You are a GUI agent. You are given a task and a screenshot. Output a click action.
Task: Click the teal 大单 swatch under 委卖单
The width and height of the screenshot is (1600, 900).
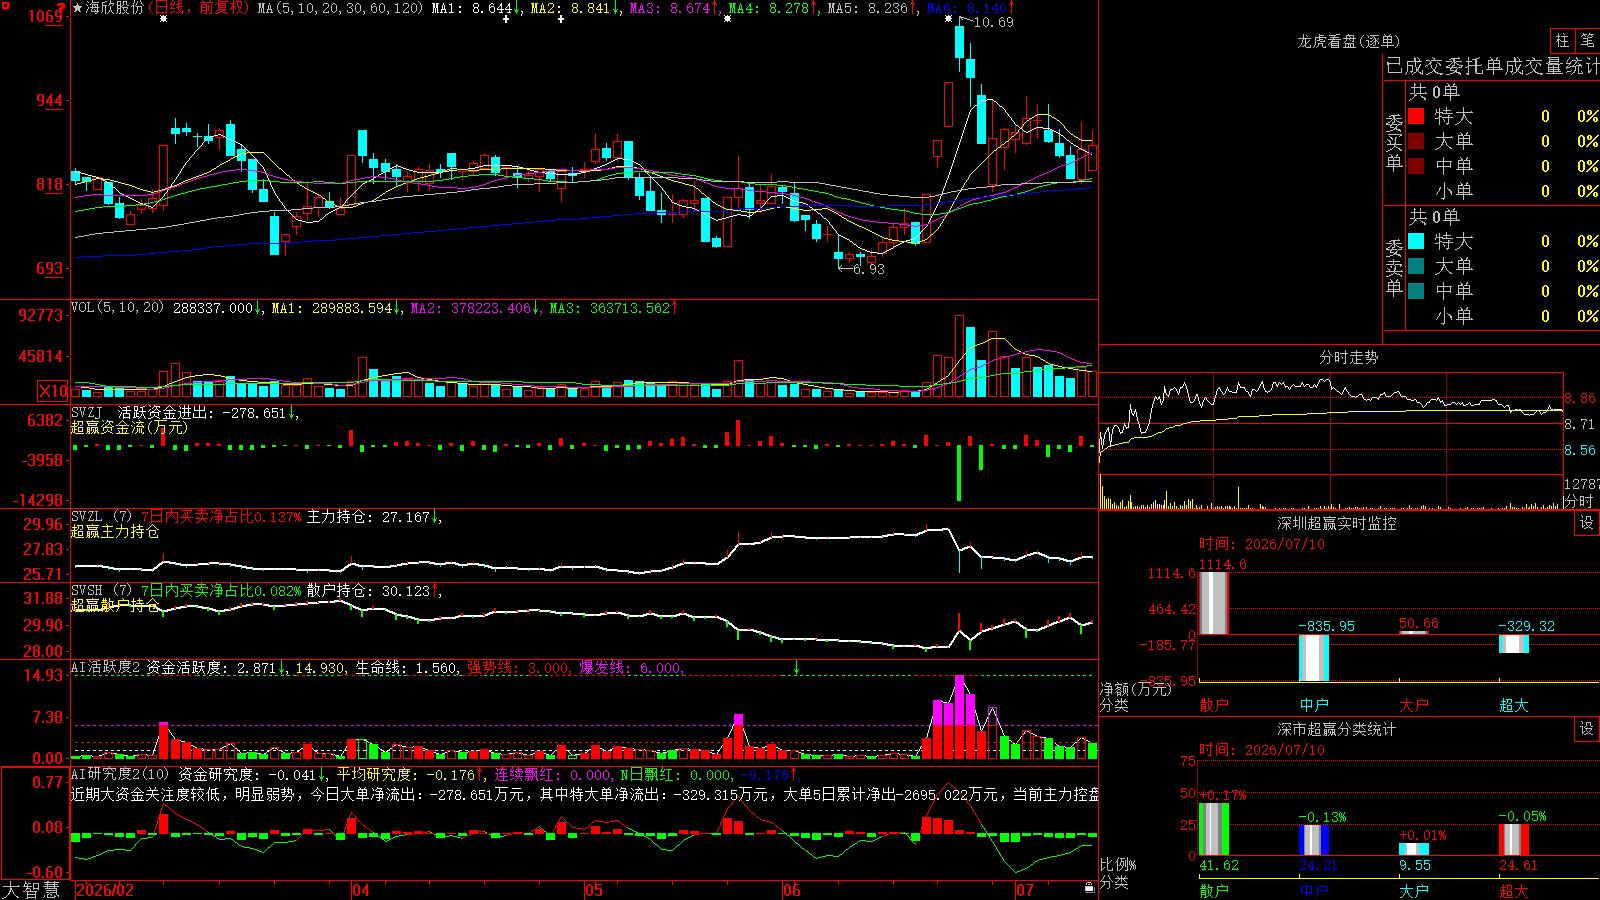point(1416,266)
